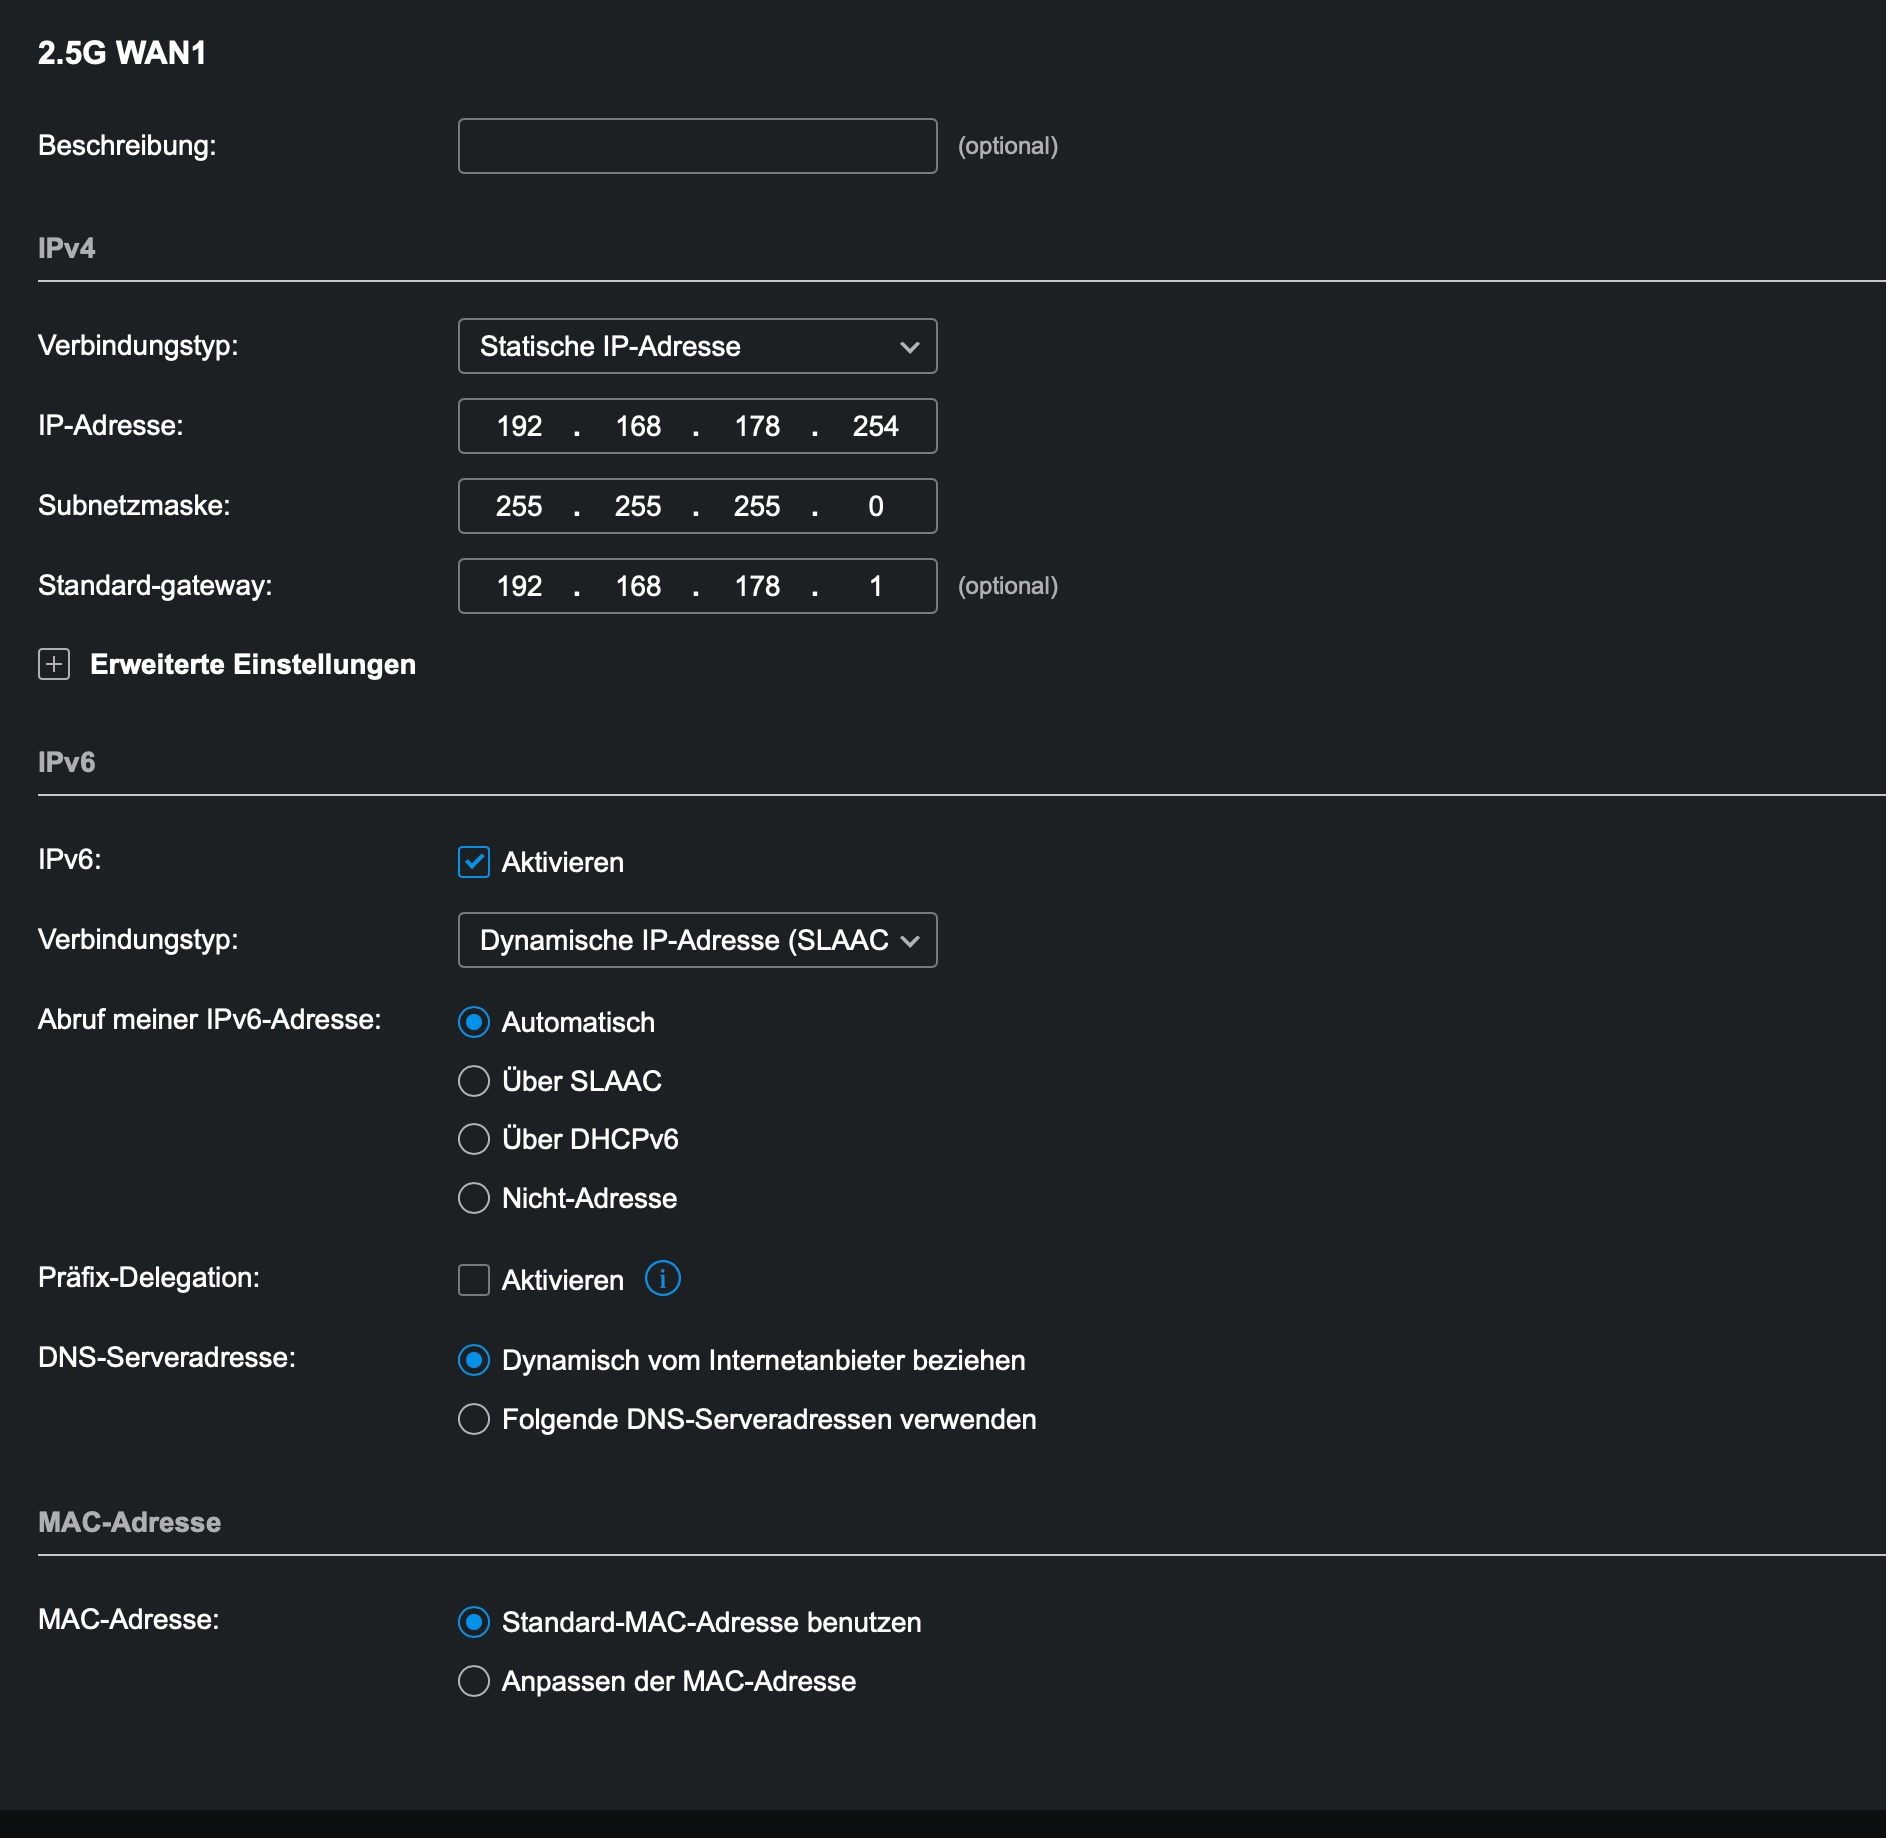Screen dimensions: 1886x1838
Task: Open the Präfix-Delegation info icon
Action: tap(663, 1278)
